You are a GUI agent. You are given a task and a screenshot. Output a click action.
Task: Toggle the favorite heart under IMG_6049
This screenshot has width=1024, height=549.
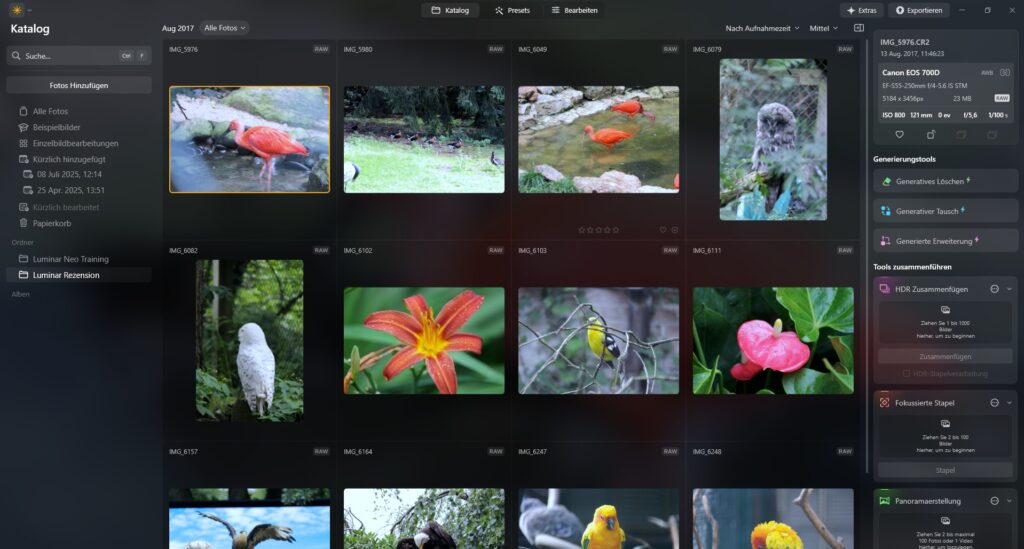663,230
